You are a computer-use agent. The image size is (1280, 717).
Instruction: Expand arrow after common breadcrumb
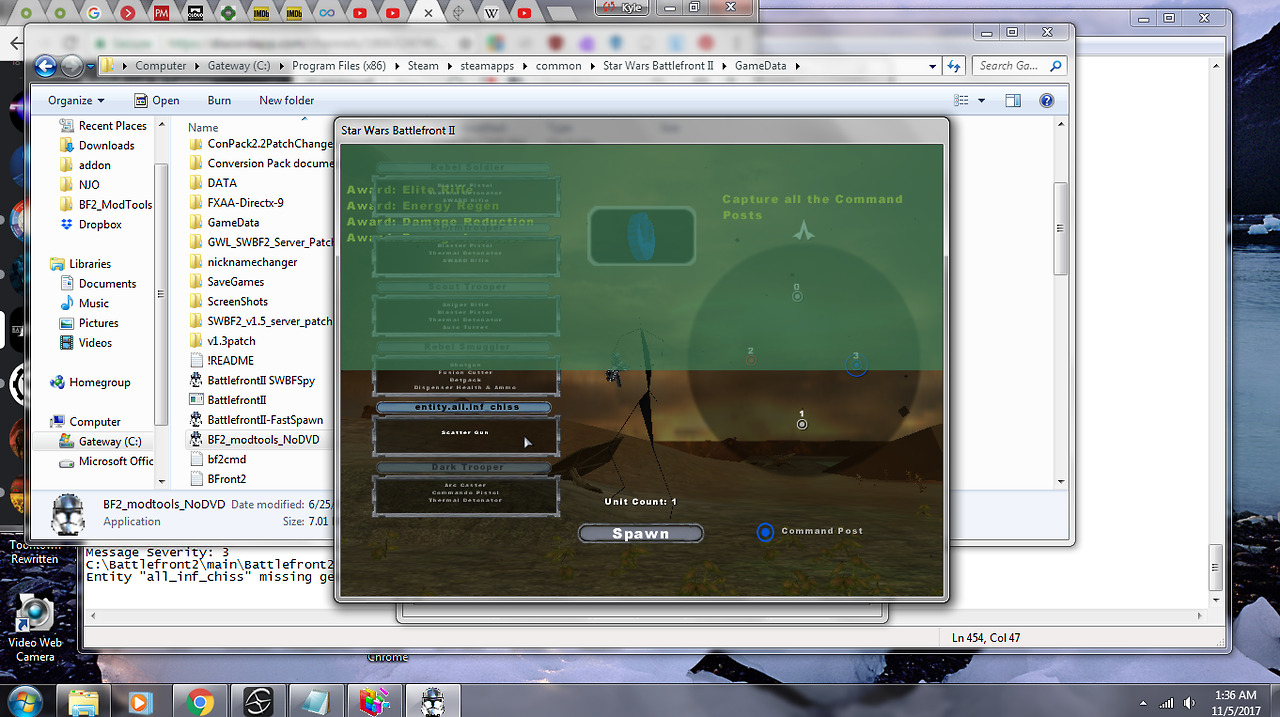click(x=590, y=66)
